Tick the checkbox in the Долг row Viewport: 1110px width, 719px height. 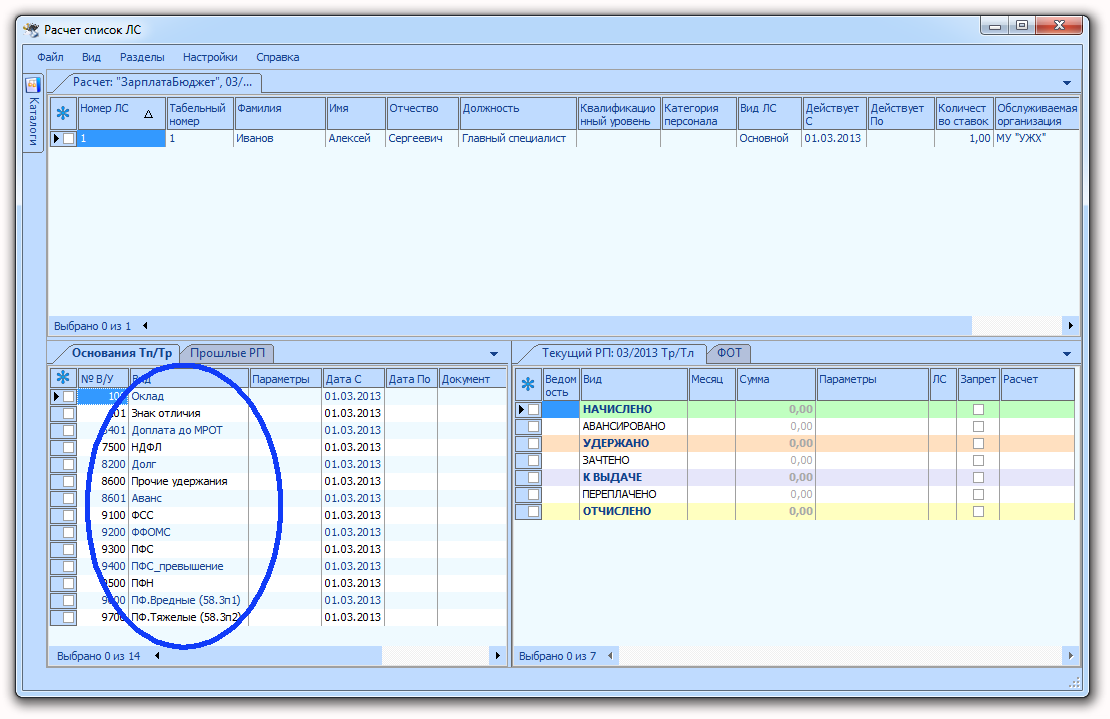click(69, 464)
